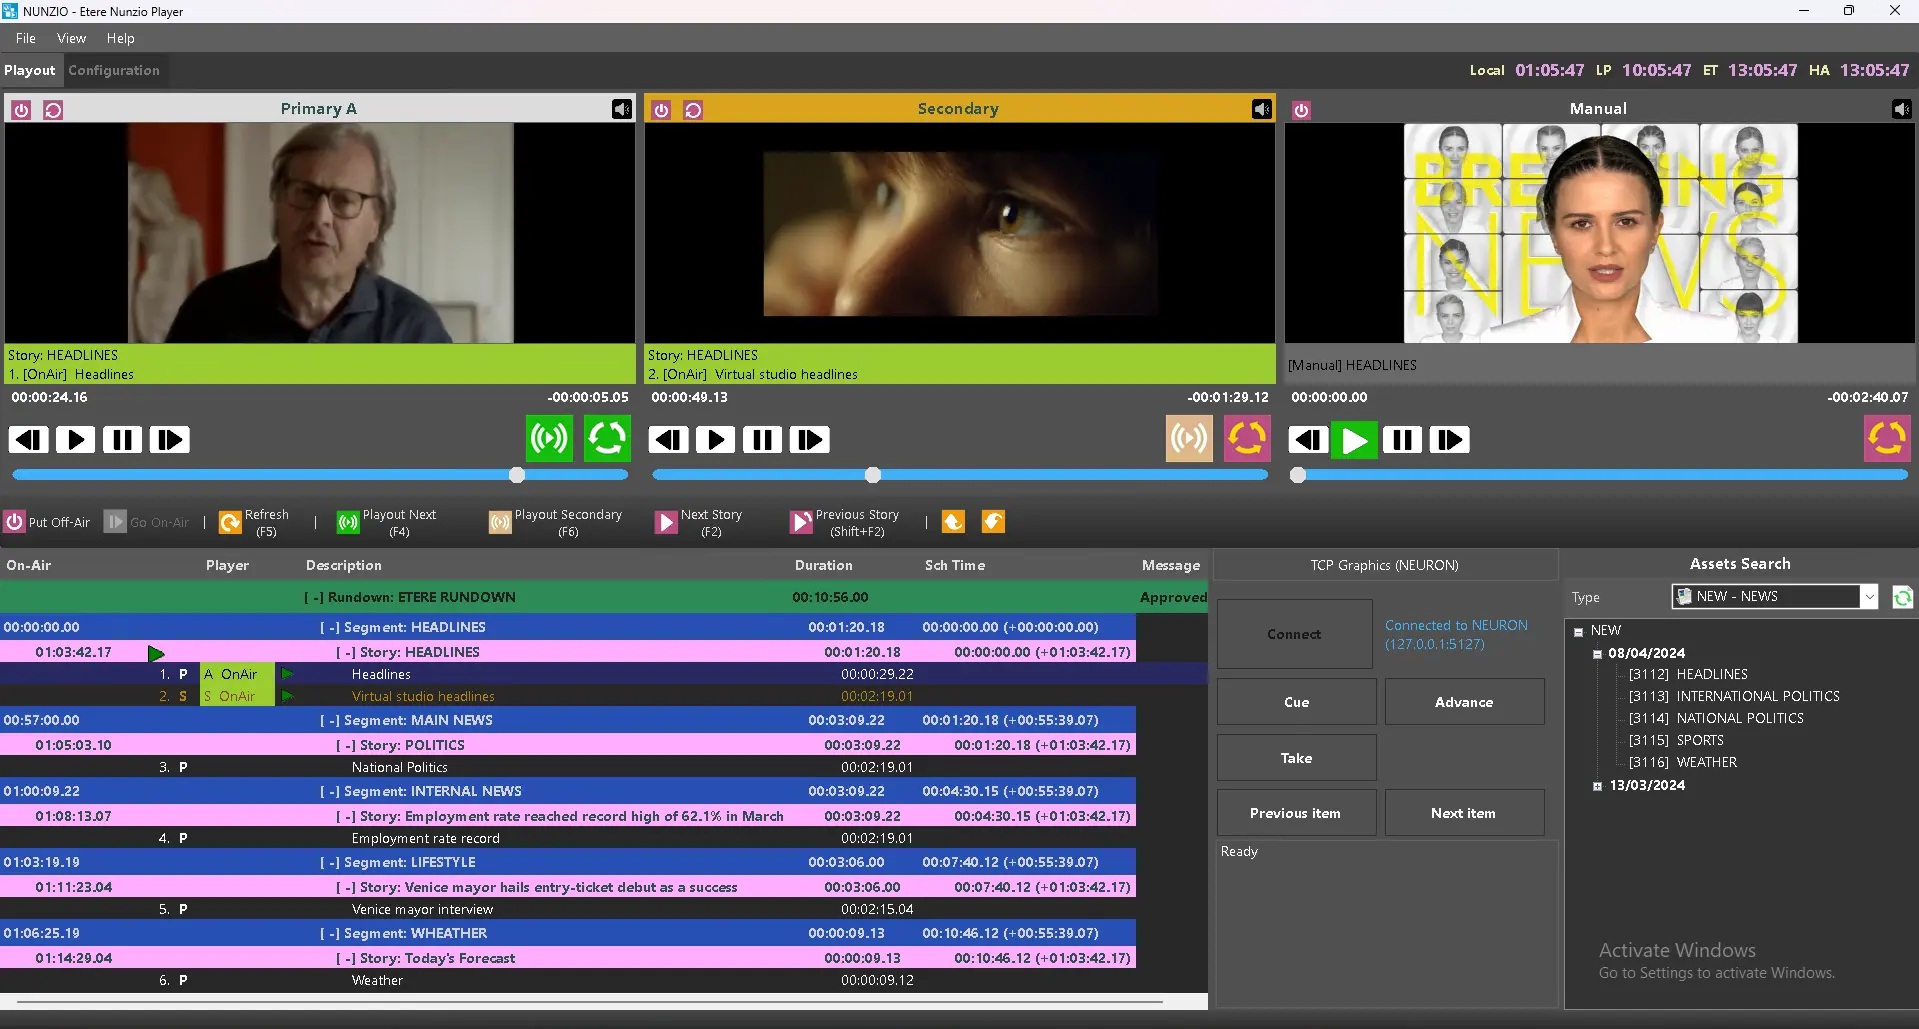Mute the Primary A player audio
Image resolution: width=1919 pixels, height=1029 pixels.
pos(622,109)
